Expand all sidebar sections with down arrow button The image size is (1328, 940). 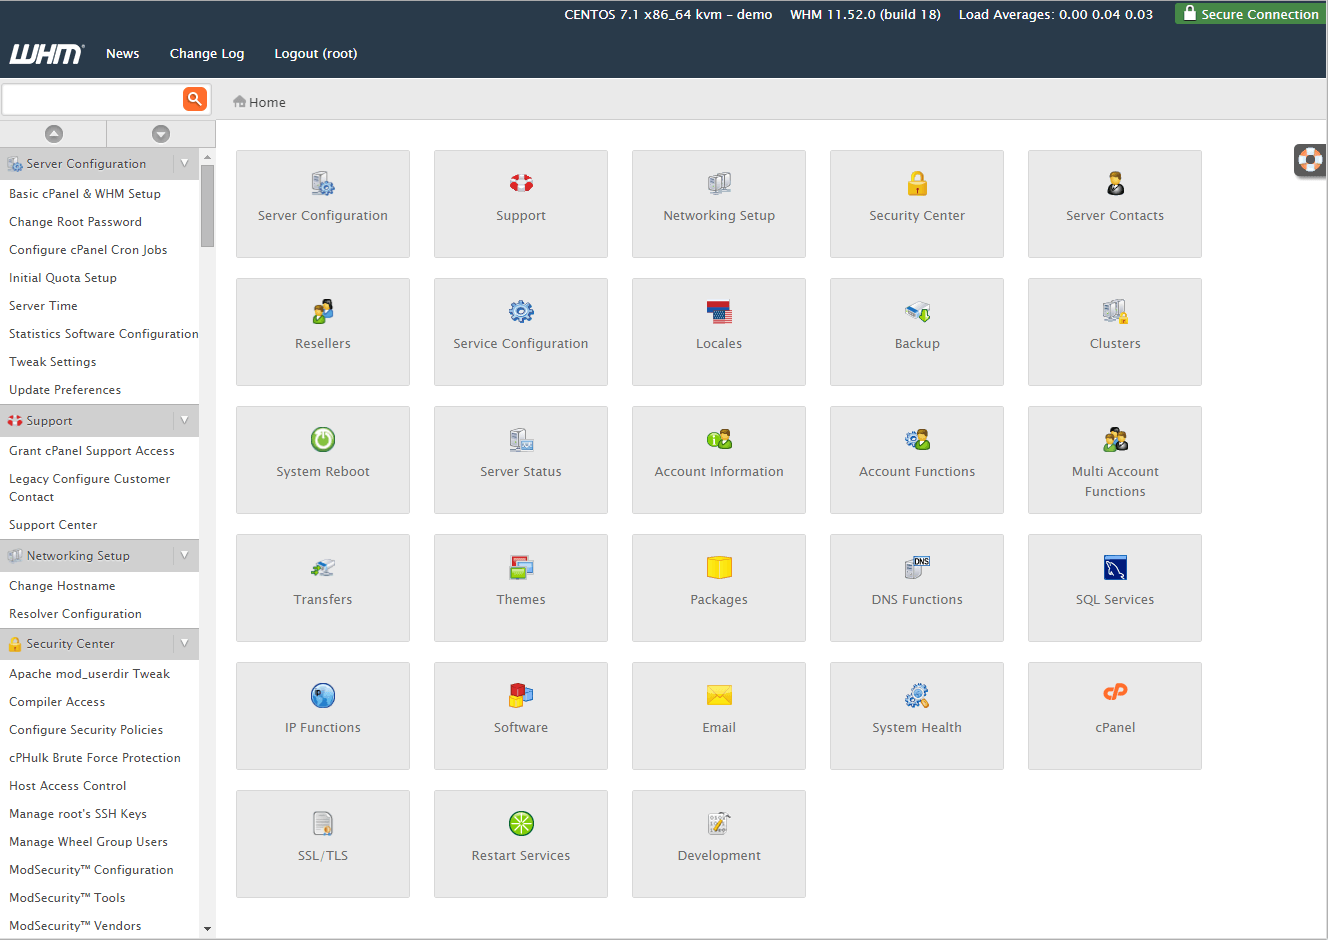pyautogui.click(x=161, y=133)
